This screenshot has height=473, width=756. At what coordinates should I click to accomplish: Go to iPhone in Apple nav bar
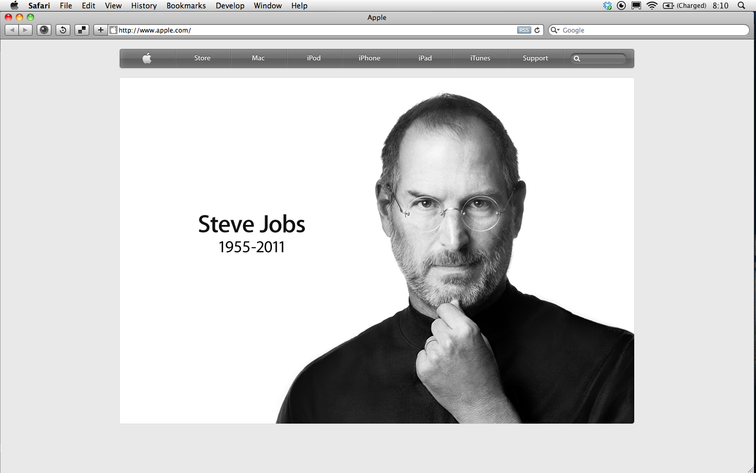click(369, 58)
